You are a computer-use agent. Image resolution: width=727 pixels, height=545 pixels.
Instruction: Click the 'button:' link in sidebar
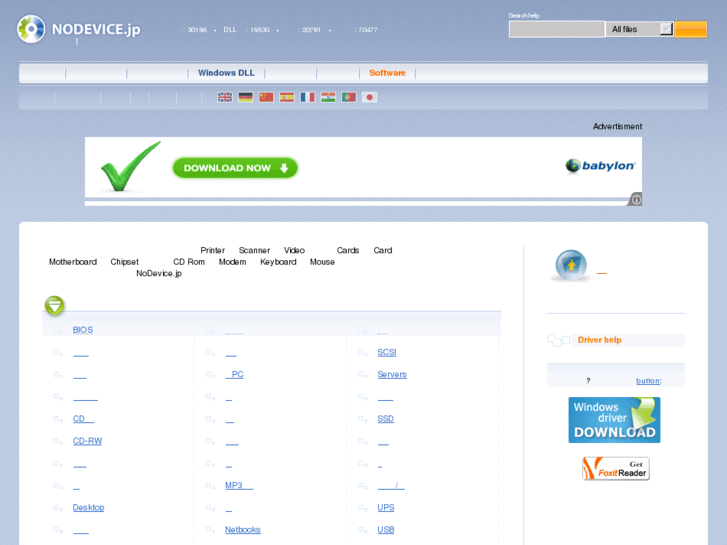pyautogui.click(x=649, y=380)
